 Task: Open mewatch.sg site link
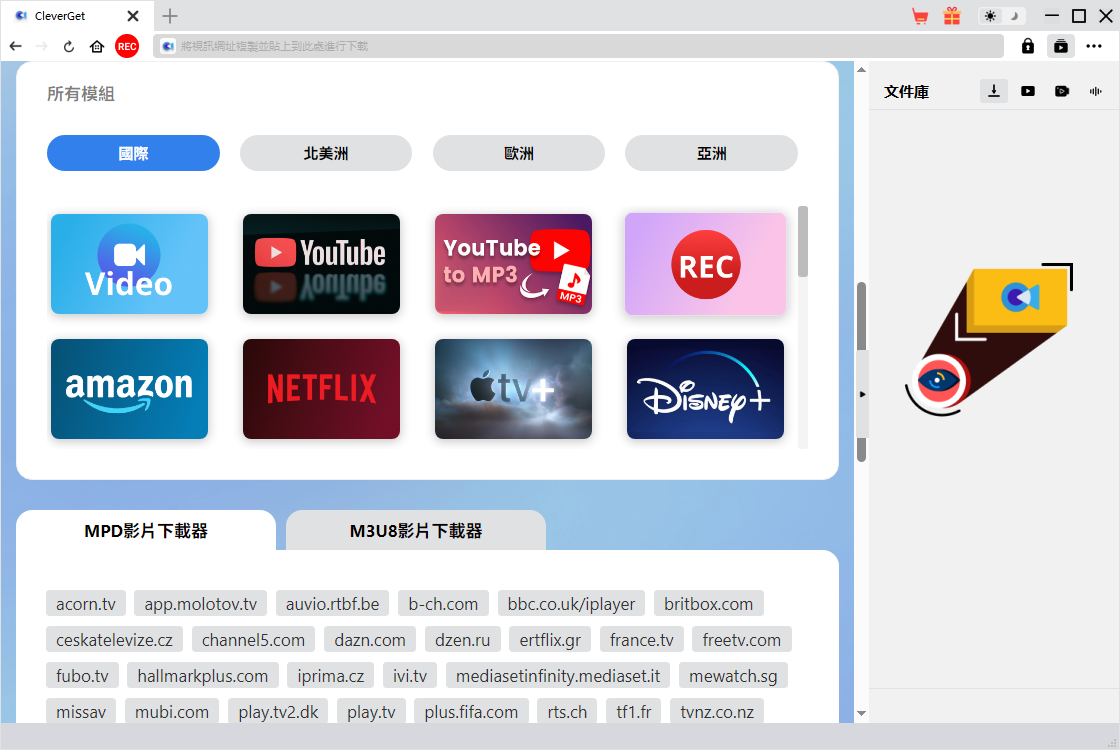coord(734,675)
